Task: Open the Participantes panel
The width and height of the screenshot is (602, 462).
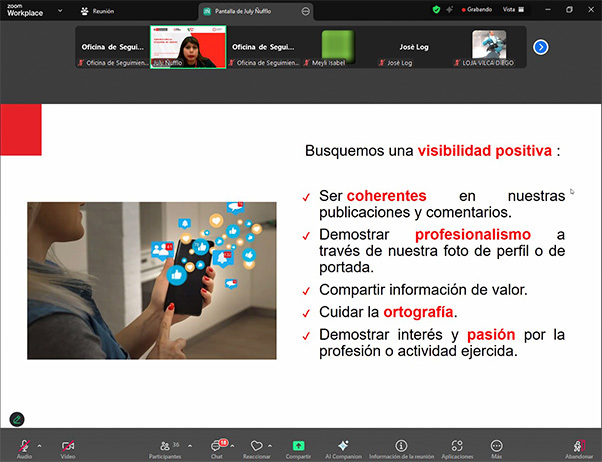Action: coord(165,449)
